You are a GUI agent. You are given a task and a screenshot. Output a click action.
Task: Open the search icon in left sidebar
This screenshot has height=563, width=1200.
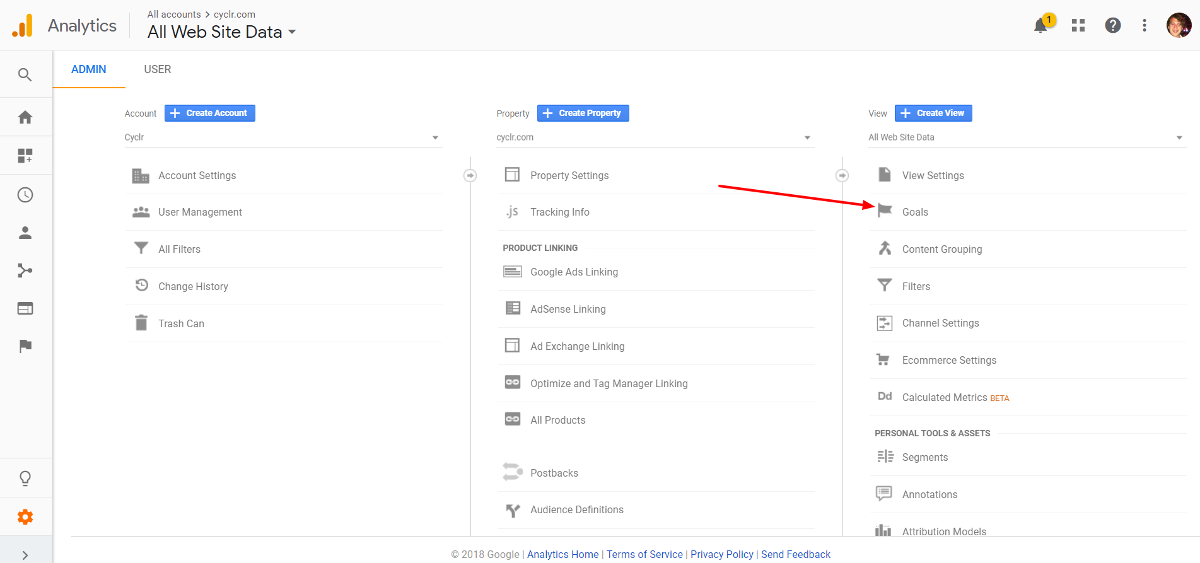pos(25,75)
